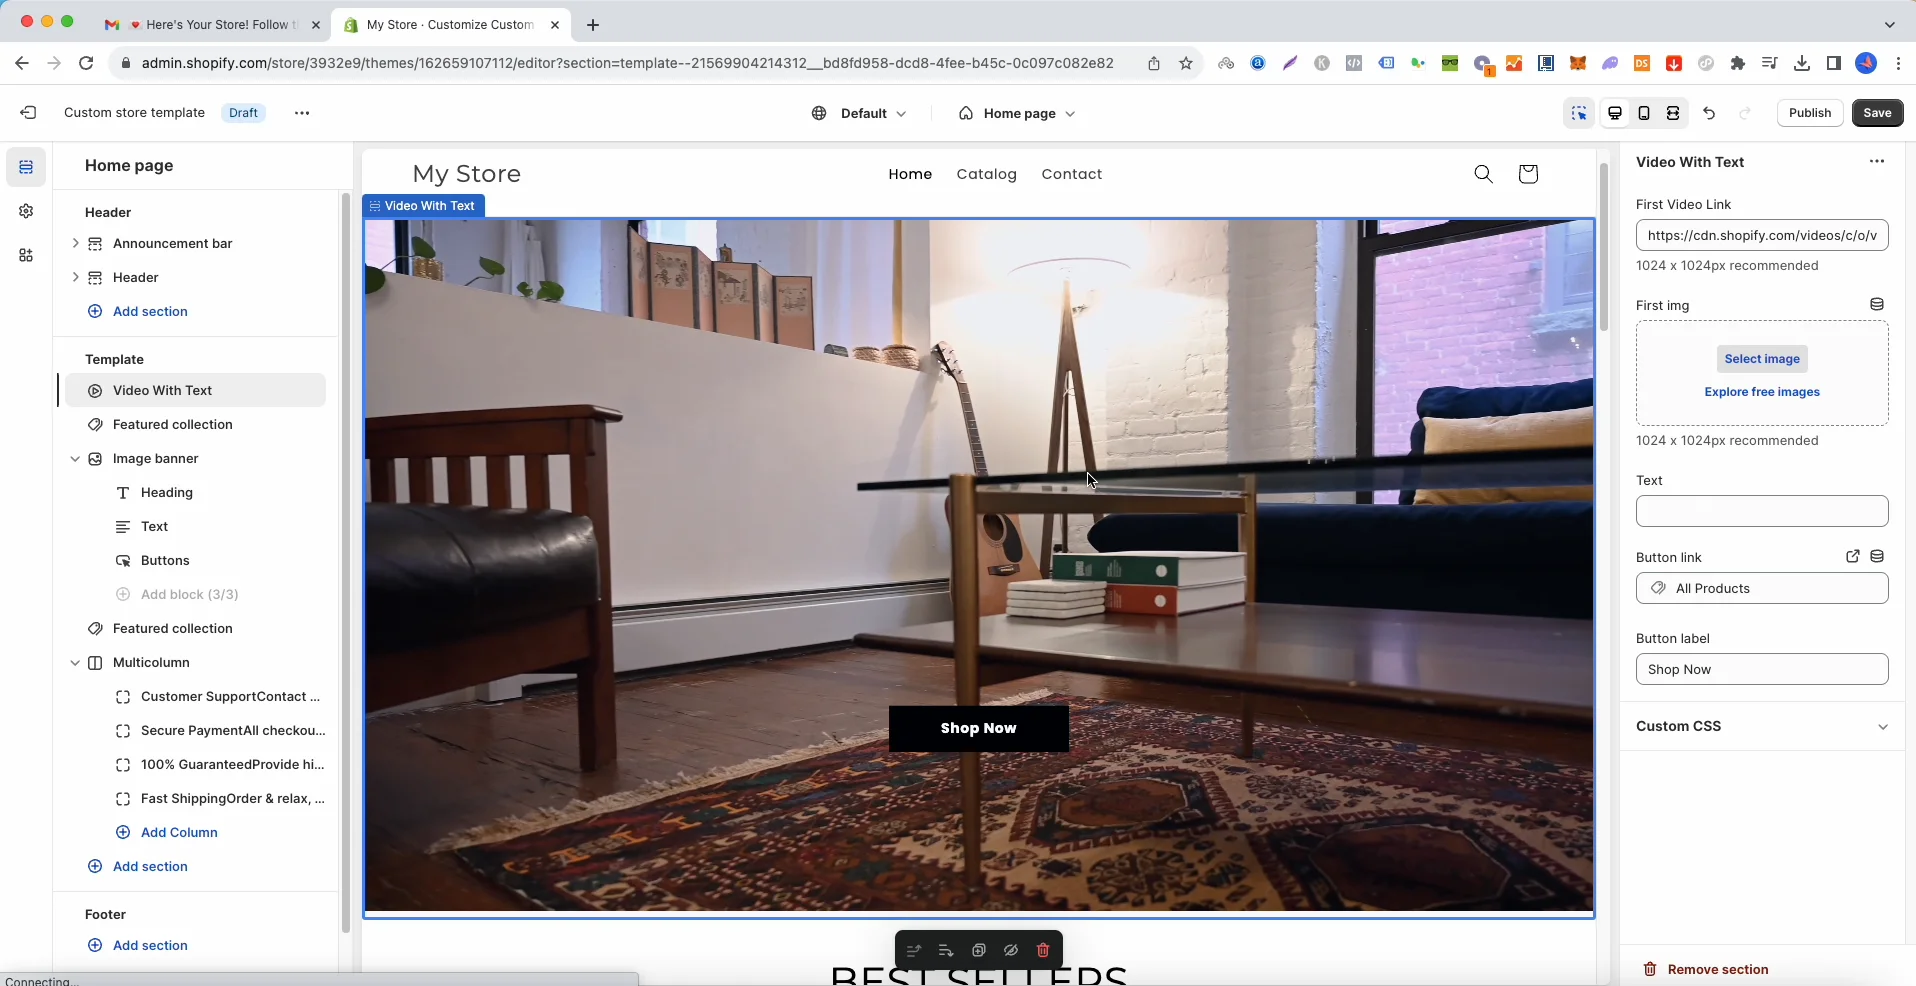Connect a dynamic source for Button link
Image resolution: width=1916 pixels, height=986 pixels.
tap(1877, 556)
